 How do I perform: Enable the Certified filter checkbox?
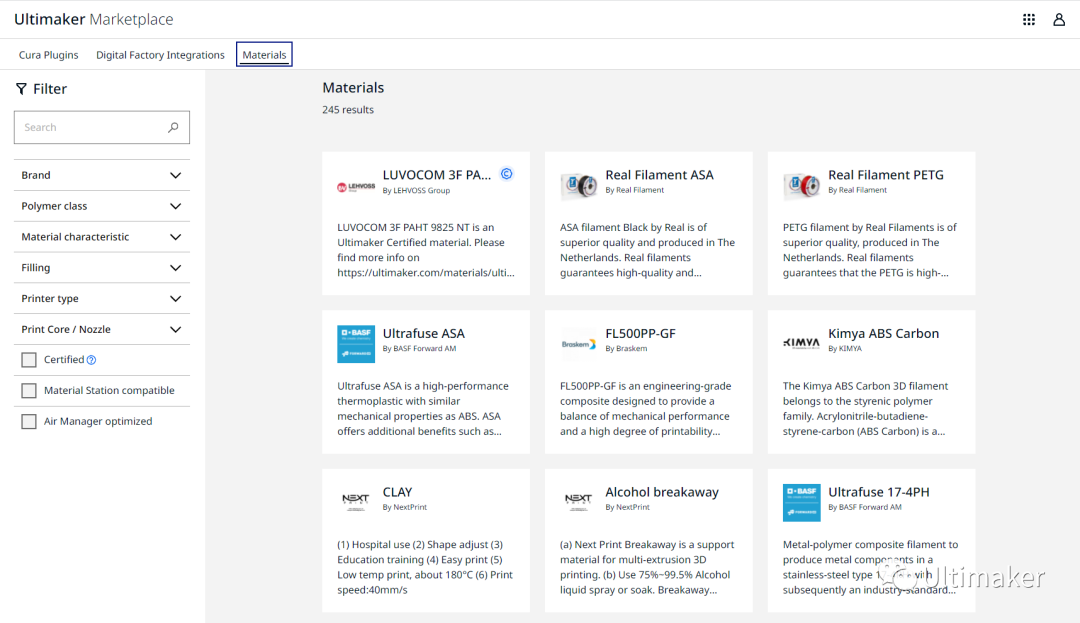(x=29, y=360)
